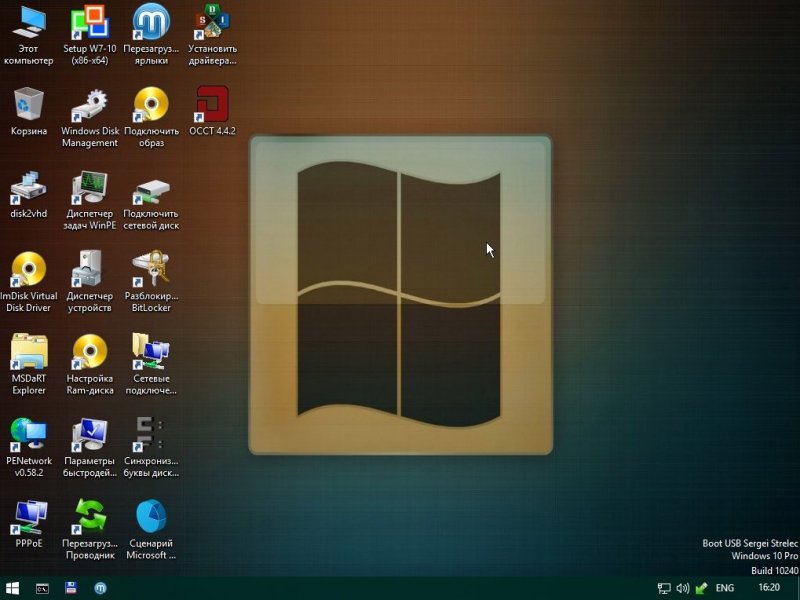Viewport: 800px width, 600px height.
Task: Open the 16:20 taskbar clock
Action: click(769, 588)
